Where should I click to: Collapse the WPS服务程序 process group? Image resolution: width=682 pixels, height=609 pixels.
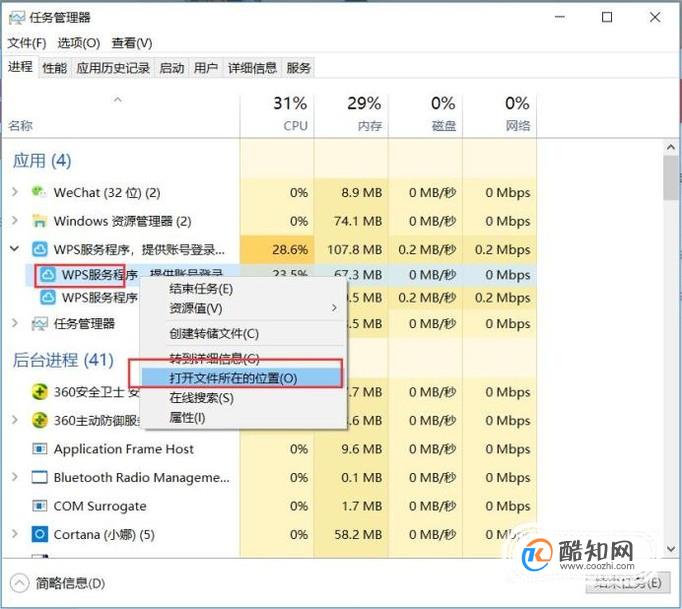15,249
